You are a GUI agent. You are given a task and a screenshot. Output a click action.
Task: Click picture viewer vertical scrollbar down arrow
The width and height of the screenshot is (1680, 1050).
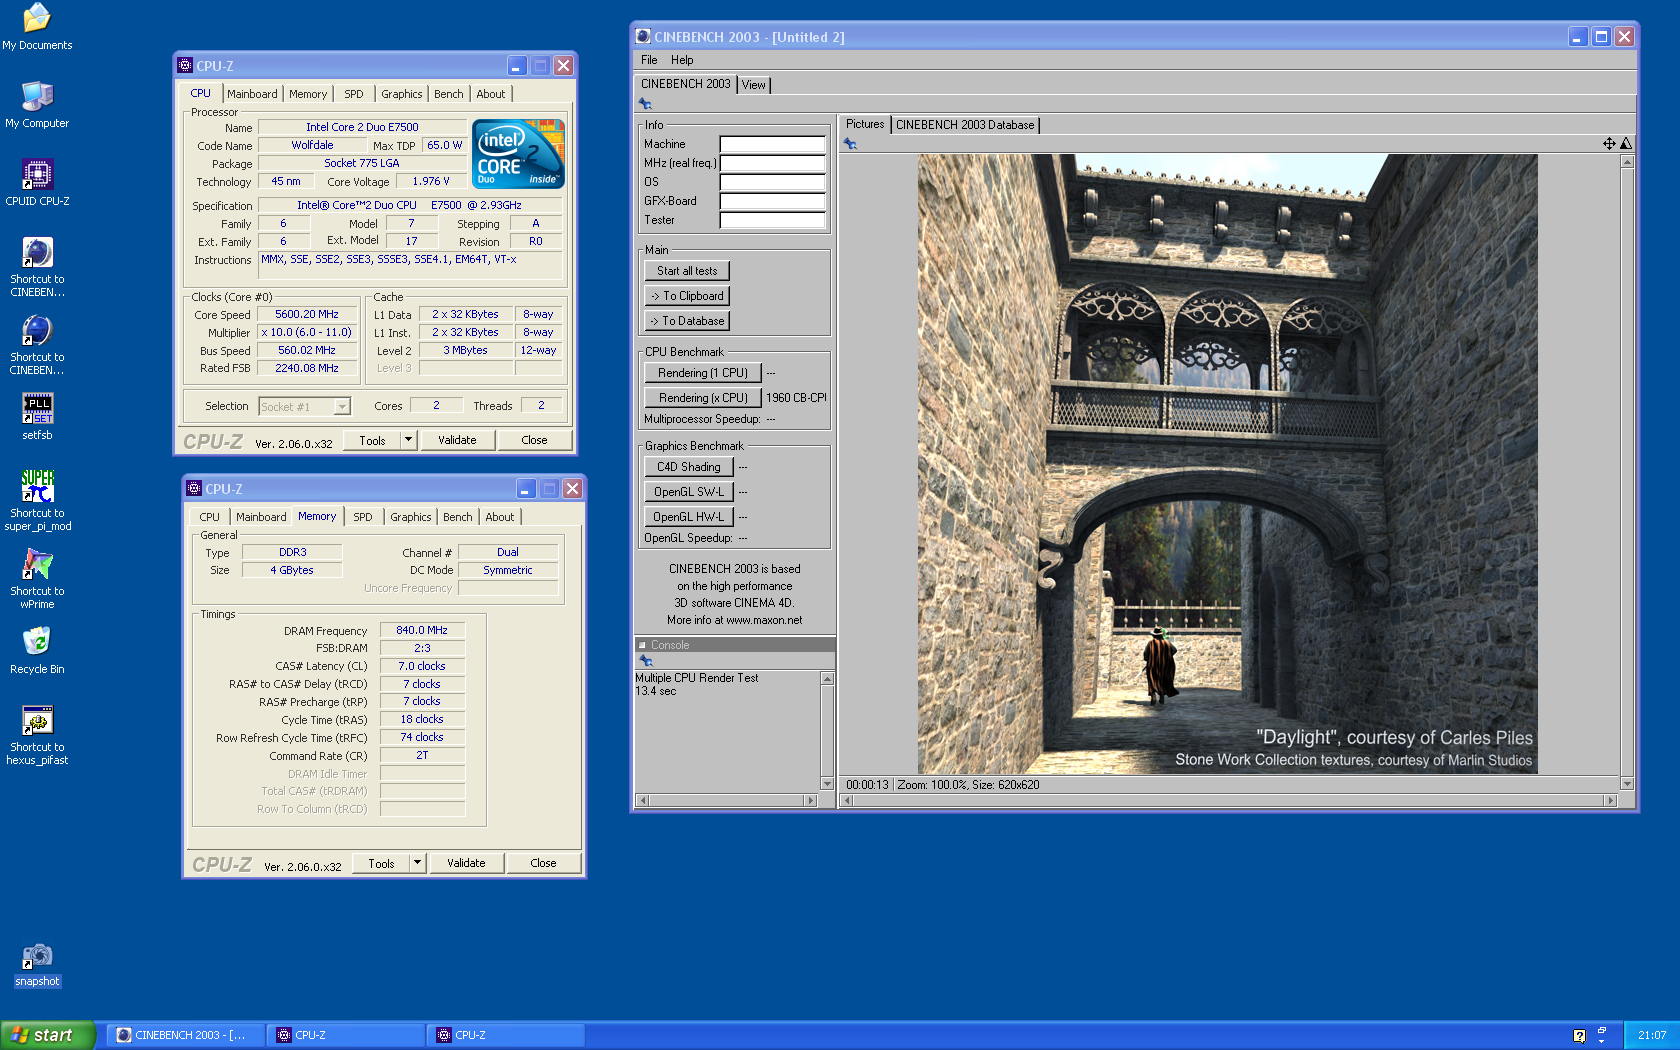pyautogui.click(x=1627, y=784)
